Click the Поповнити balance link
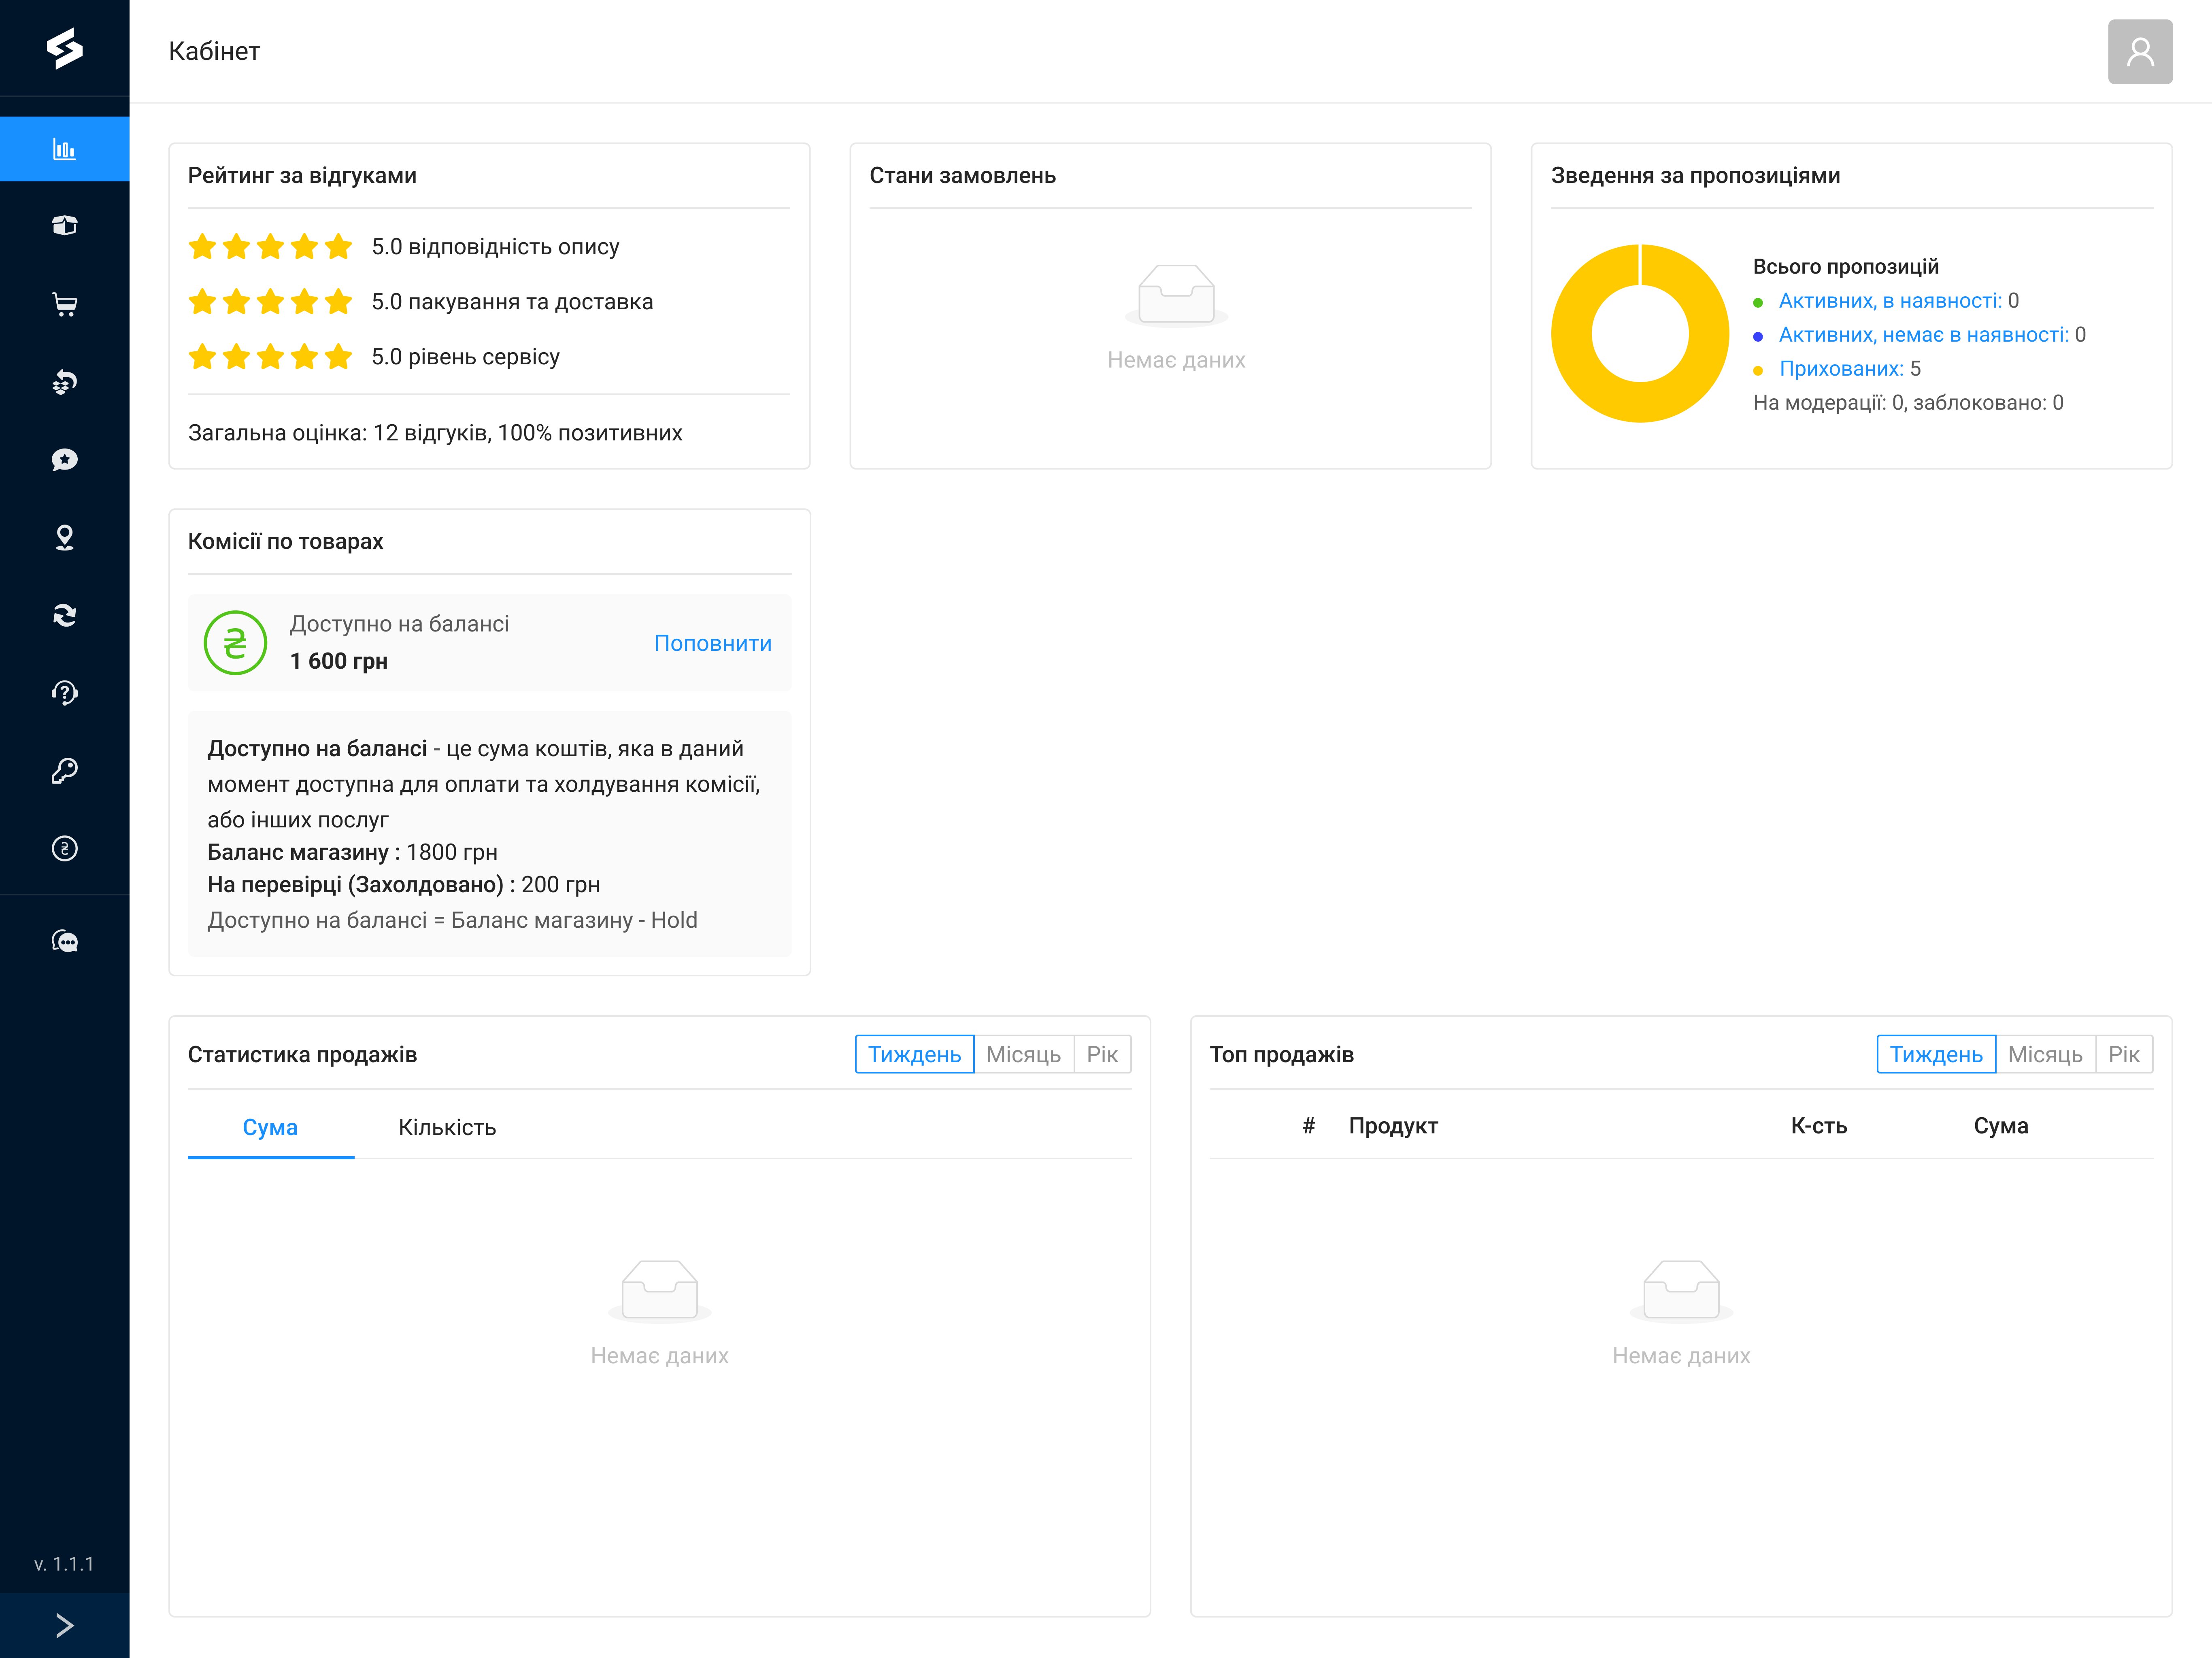This screenshot has width=2212, height=1658. (x=712, y=643)
